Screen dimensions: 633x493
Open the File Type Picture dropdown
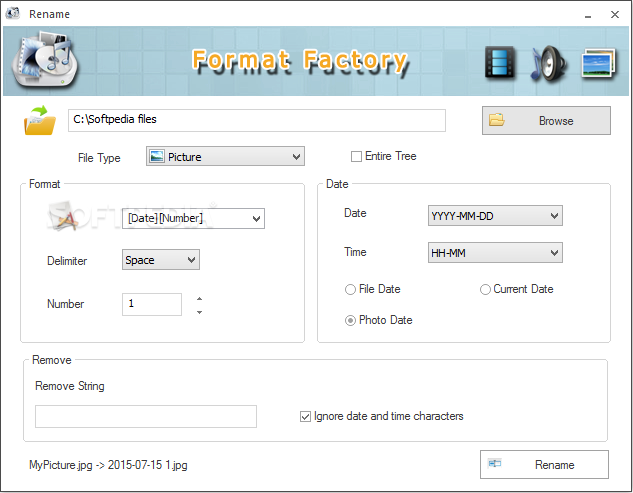(225, 156)
